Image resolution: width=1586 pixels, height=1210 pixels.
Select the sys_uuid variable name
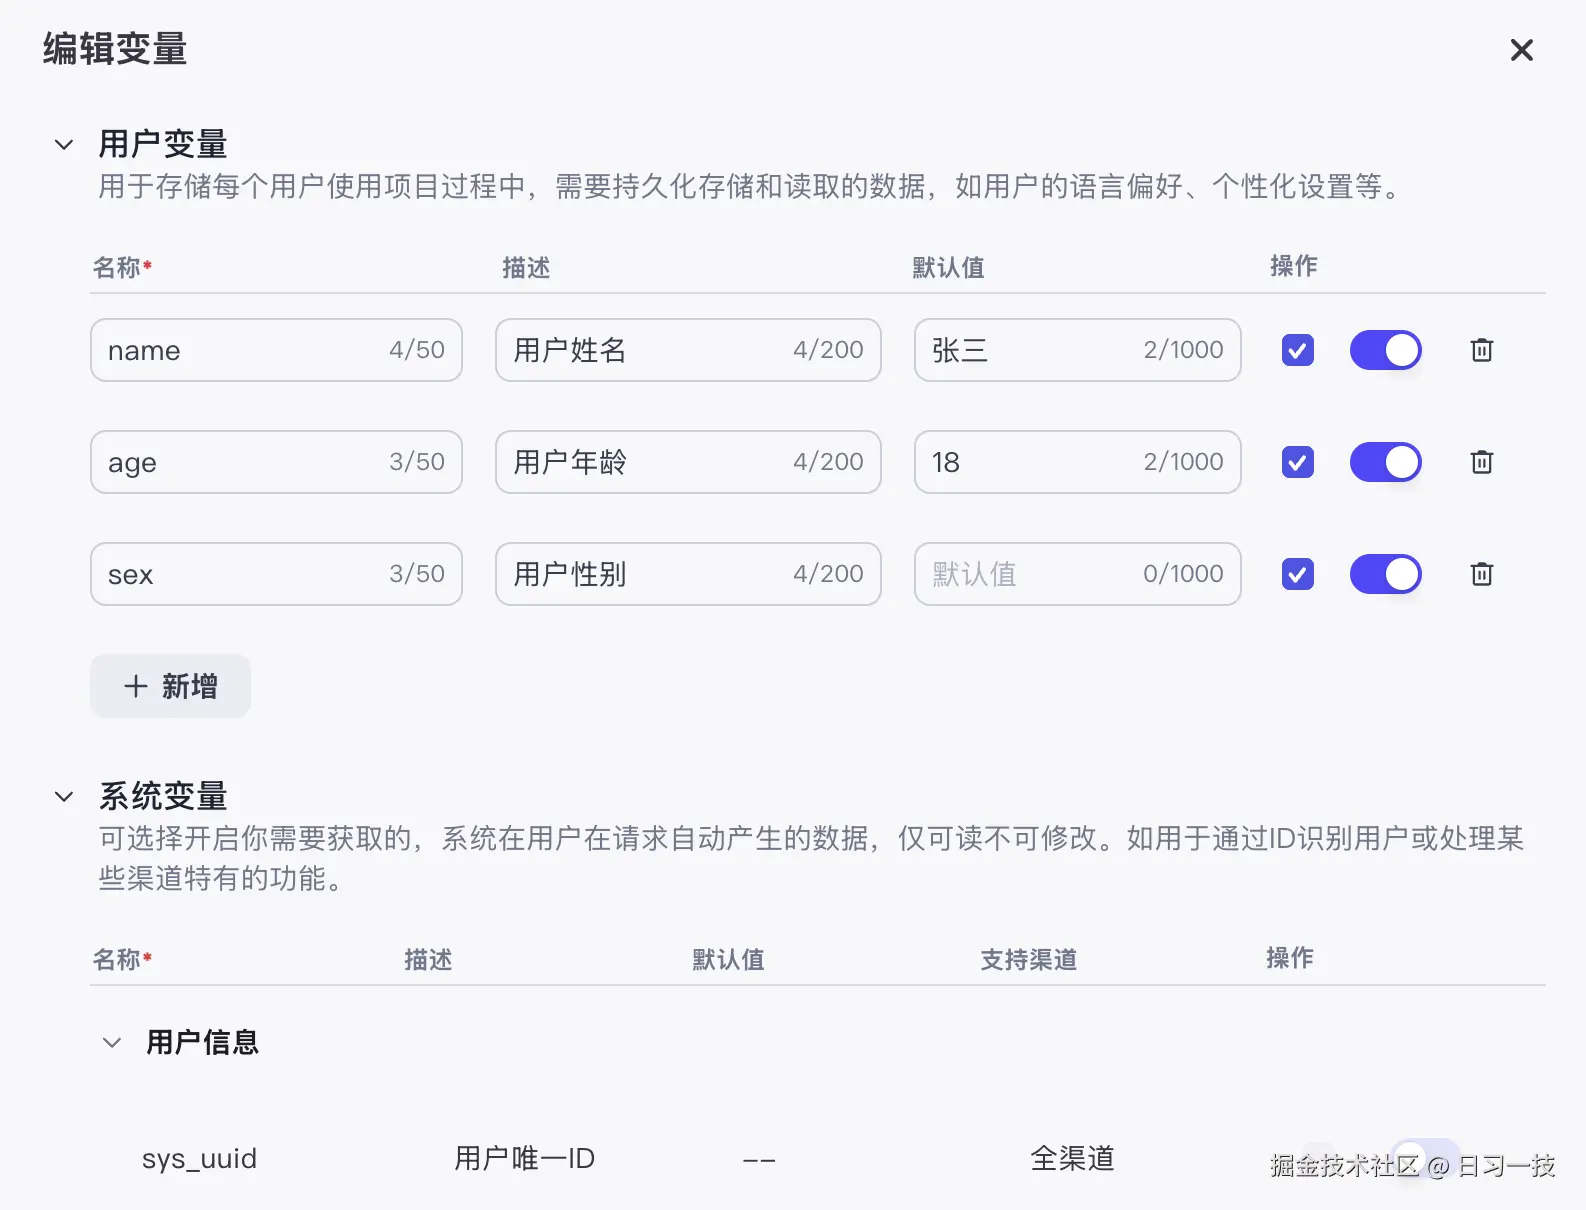[x=199, y=1159]
